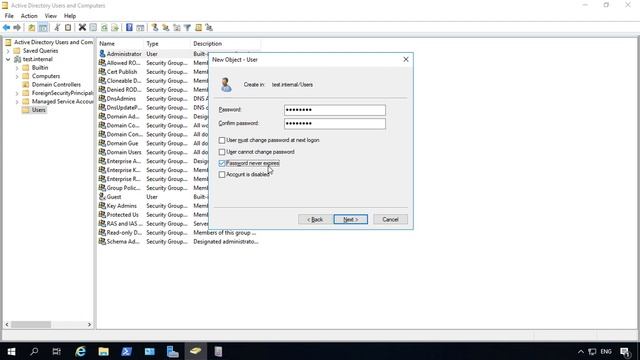Click the Create new user toolbar icon
Image resolution: width=640 pixels, height=360 pixels.
click(155, 27)
